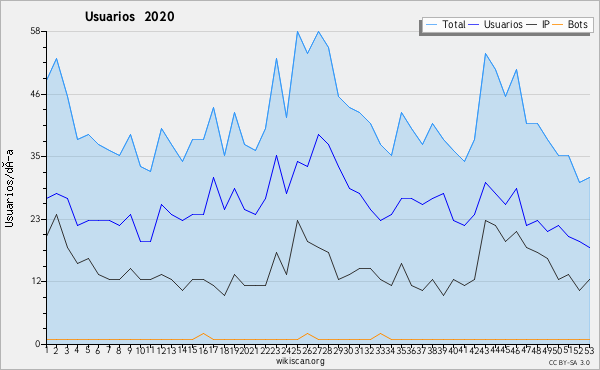Click the "CC BY-SA 3.0" license text
600x370 pixels.
(x=569, y=362)
